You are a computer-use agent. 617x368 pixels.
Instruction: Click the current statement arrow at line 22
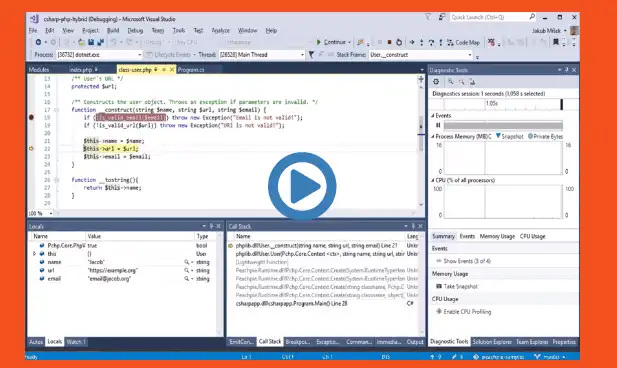pyautogui.click(x=31, y=149)
